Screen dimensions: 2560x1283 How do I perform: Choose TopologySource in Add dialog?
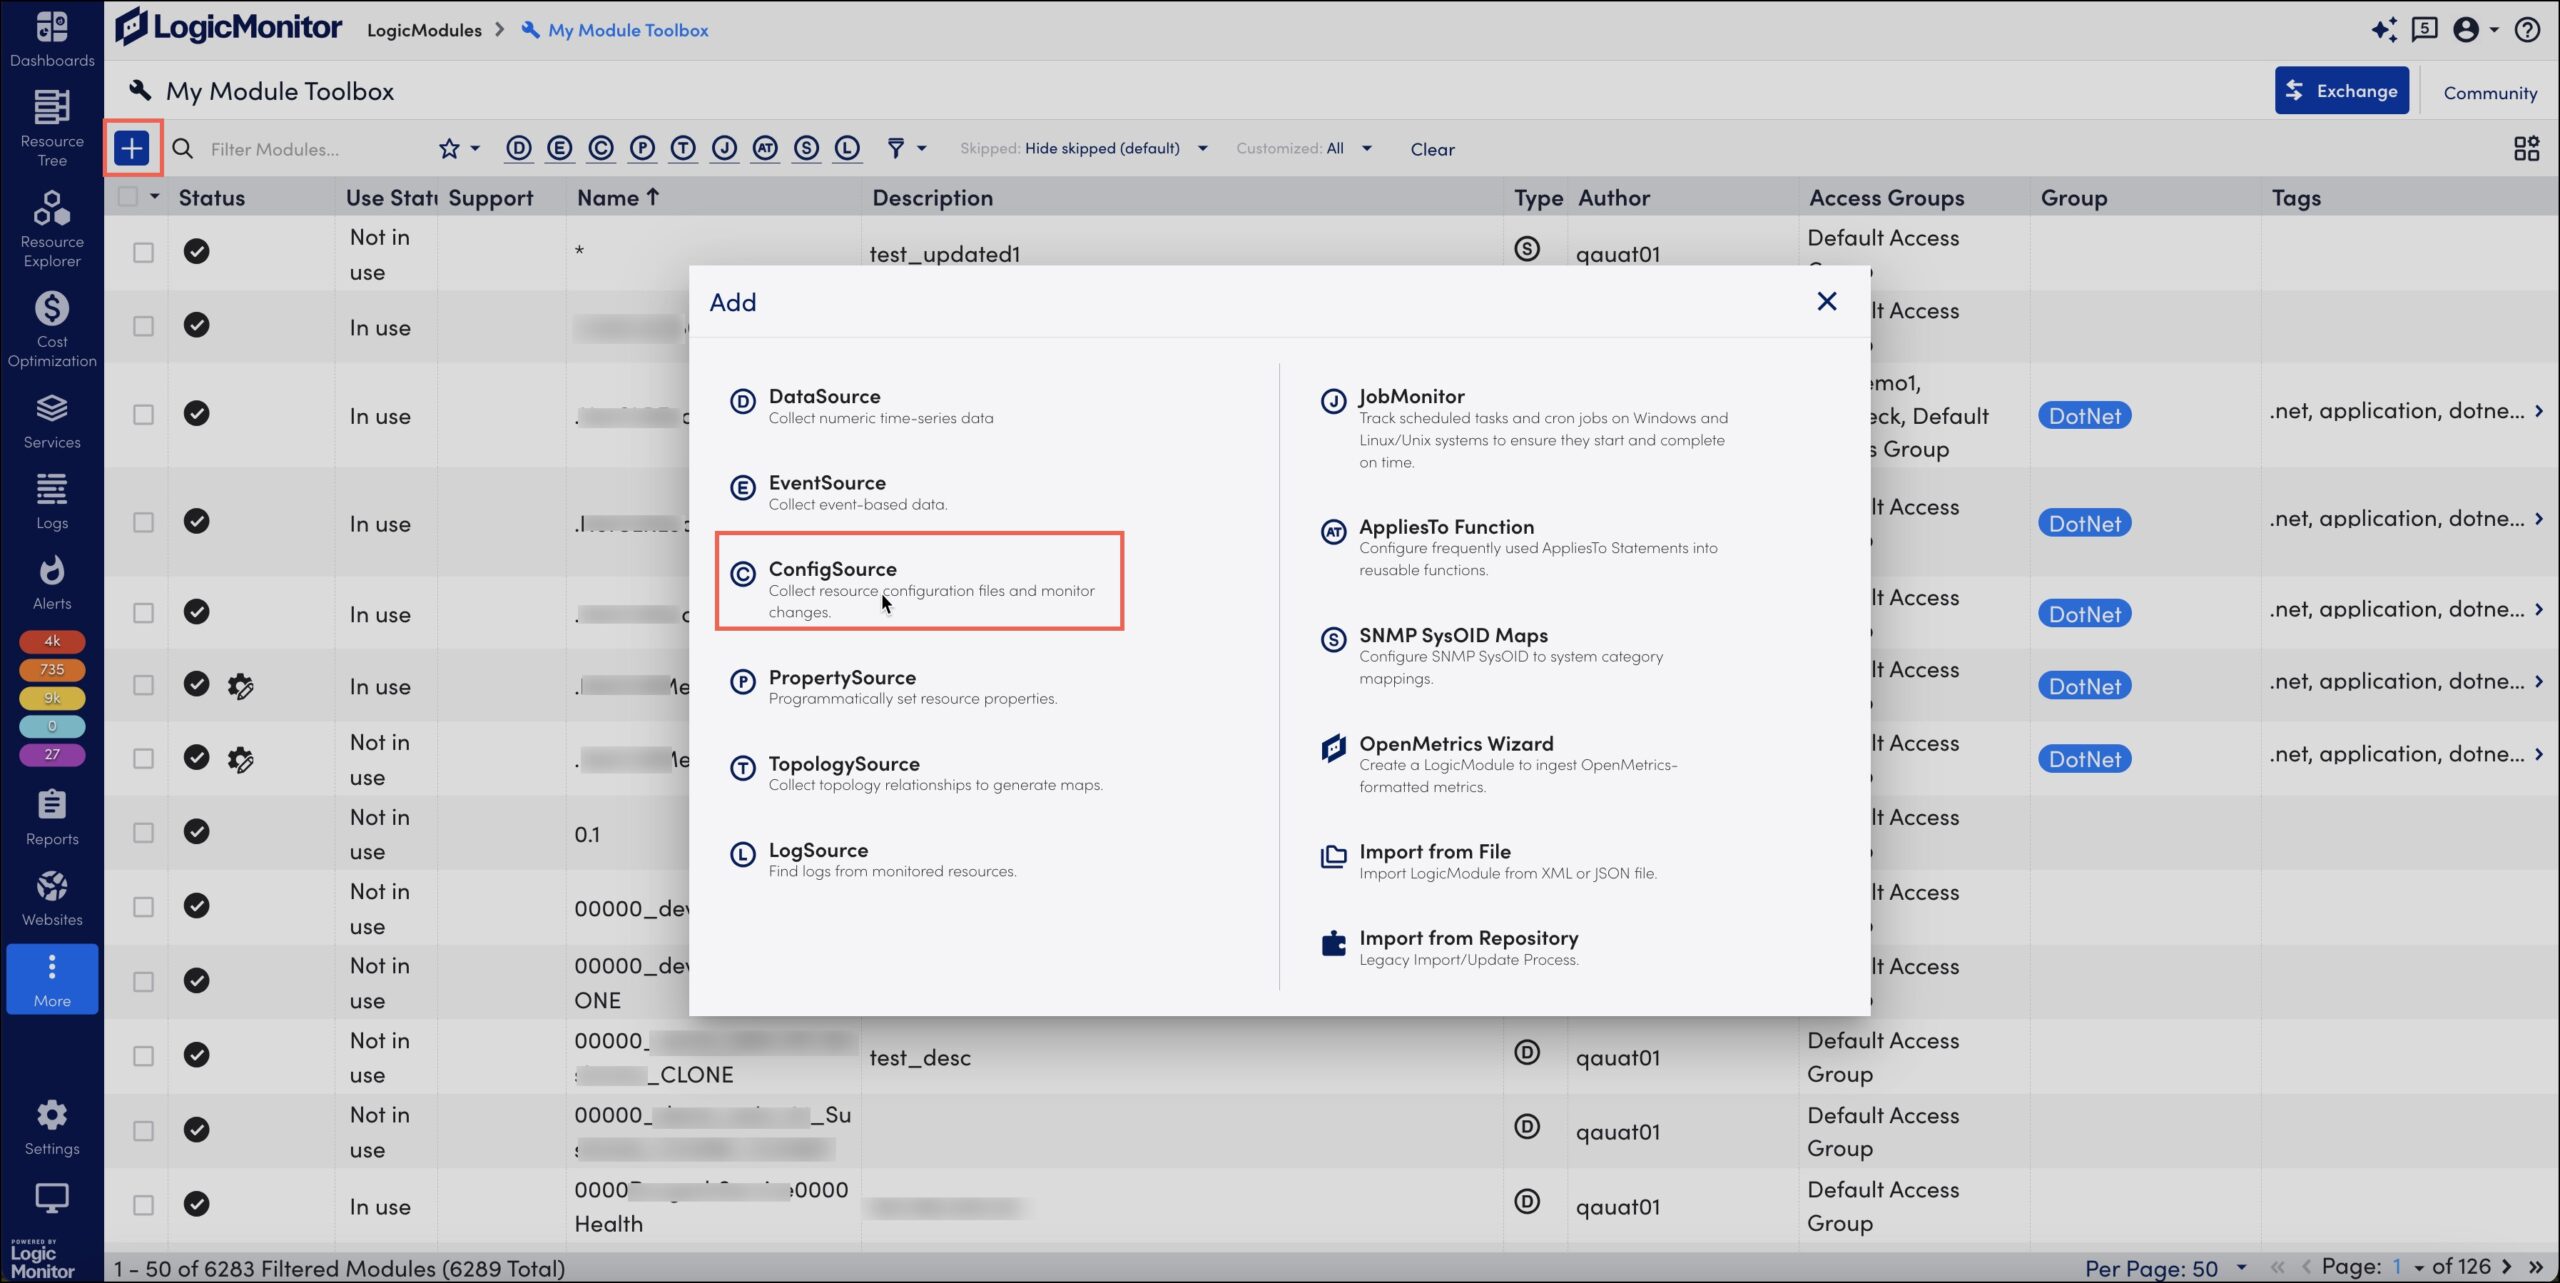tap(918, 773)
